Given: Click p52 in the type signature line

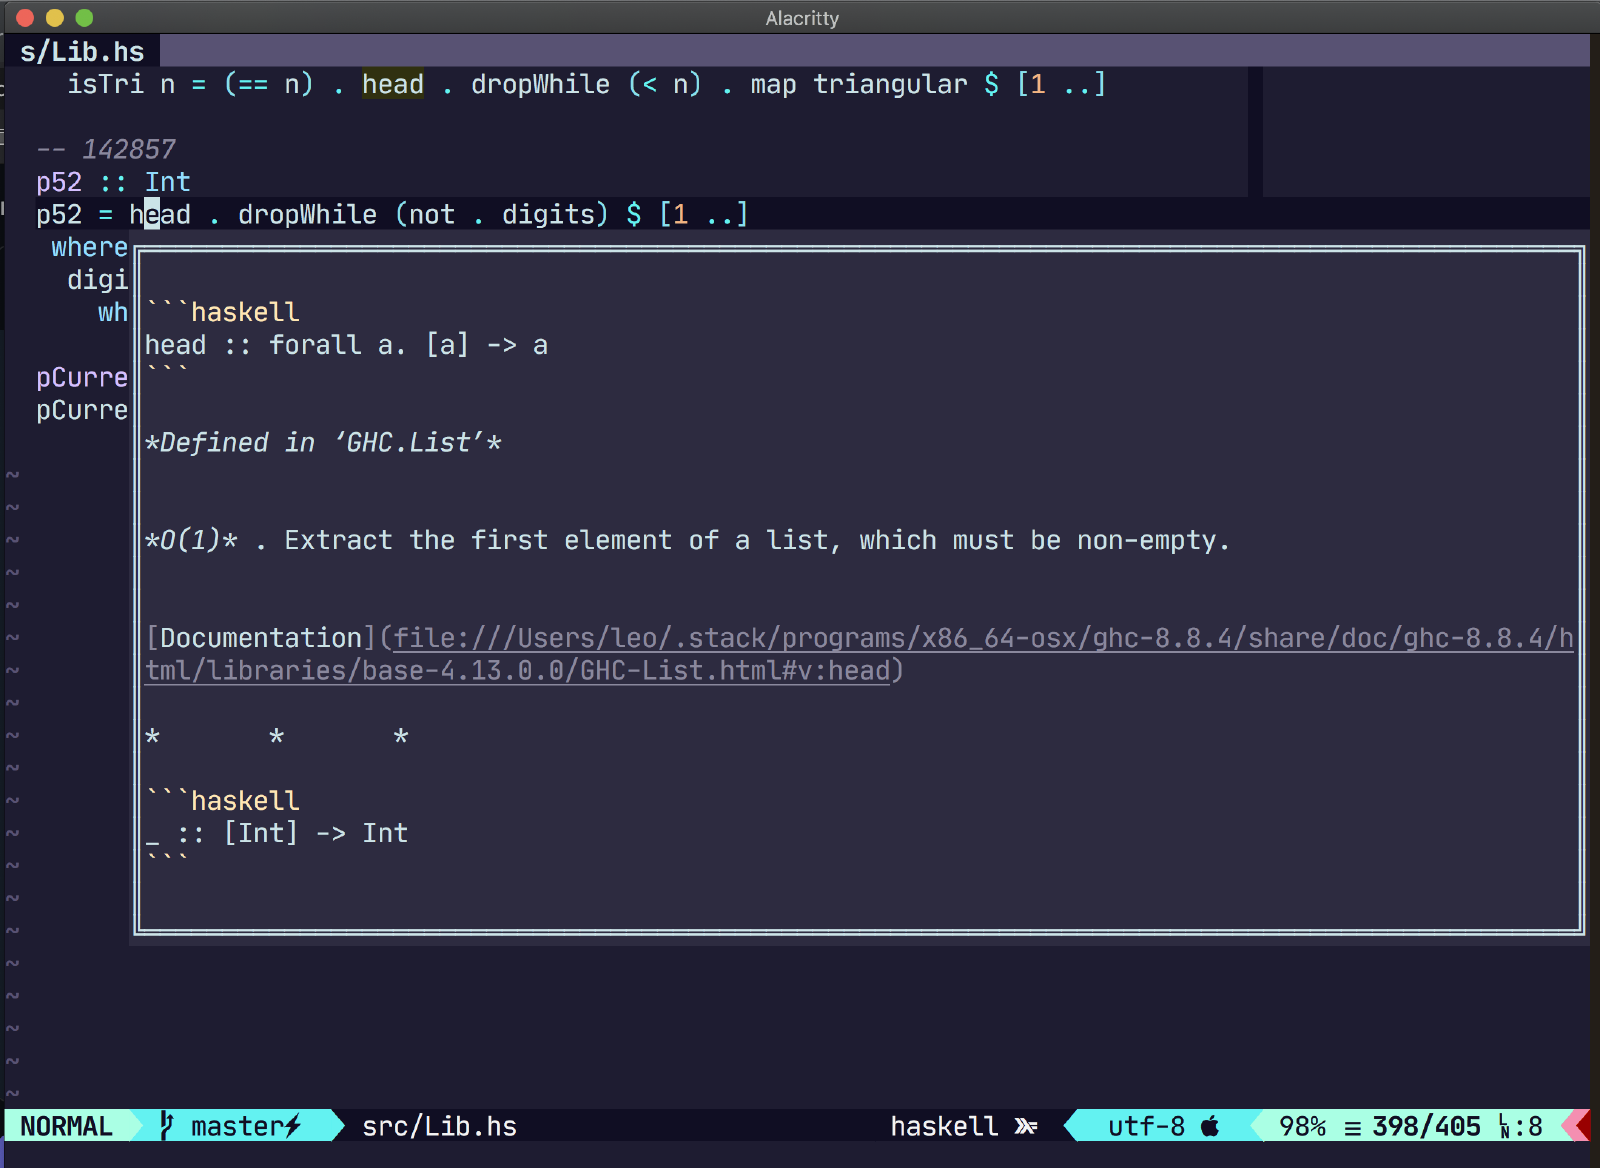Looking at the screenshot, I should pyautogui.click(x=59, y=182).
